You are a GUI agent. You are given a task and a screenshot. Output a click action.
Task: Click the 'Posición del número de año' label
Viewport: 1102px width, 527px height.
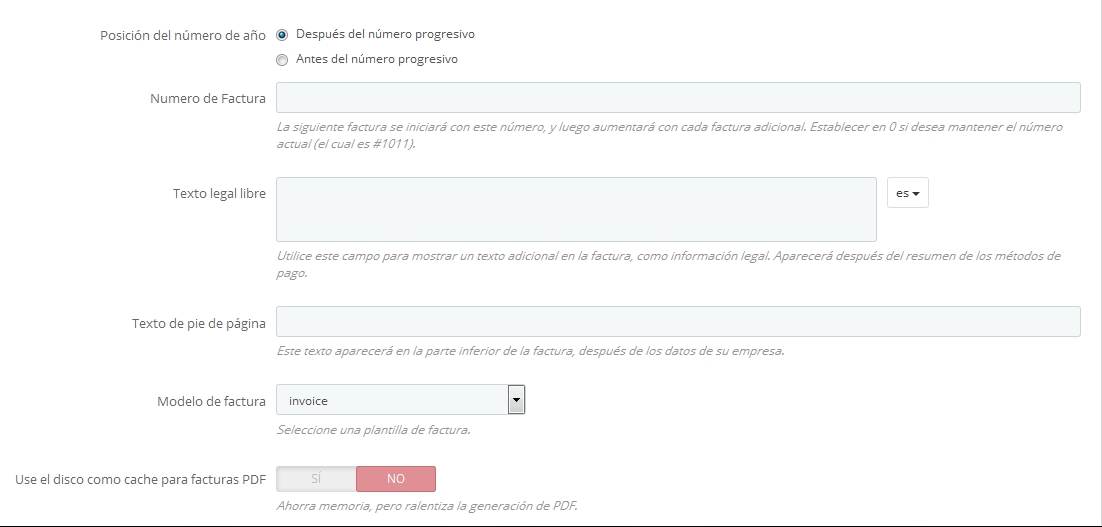pos(182,35)
